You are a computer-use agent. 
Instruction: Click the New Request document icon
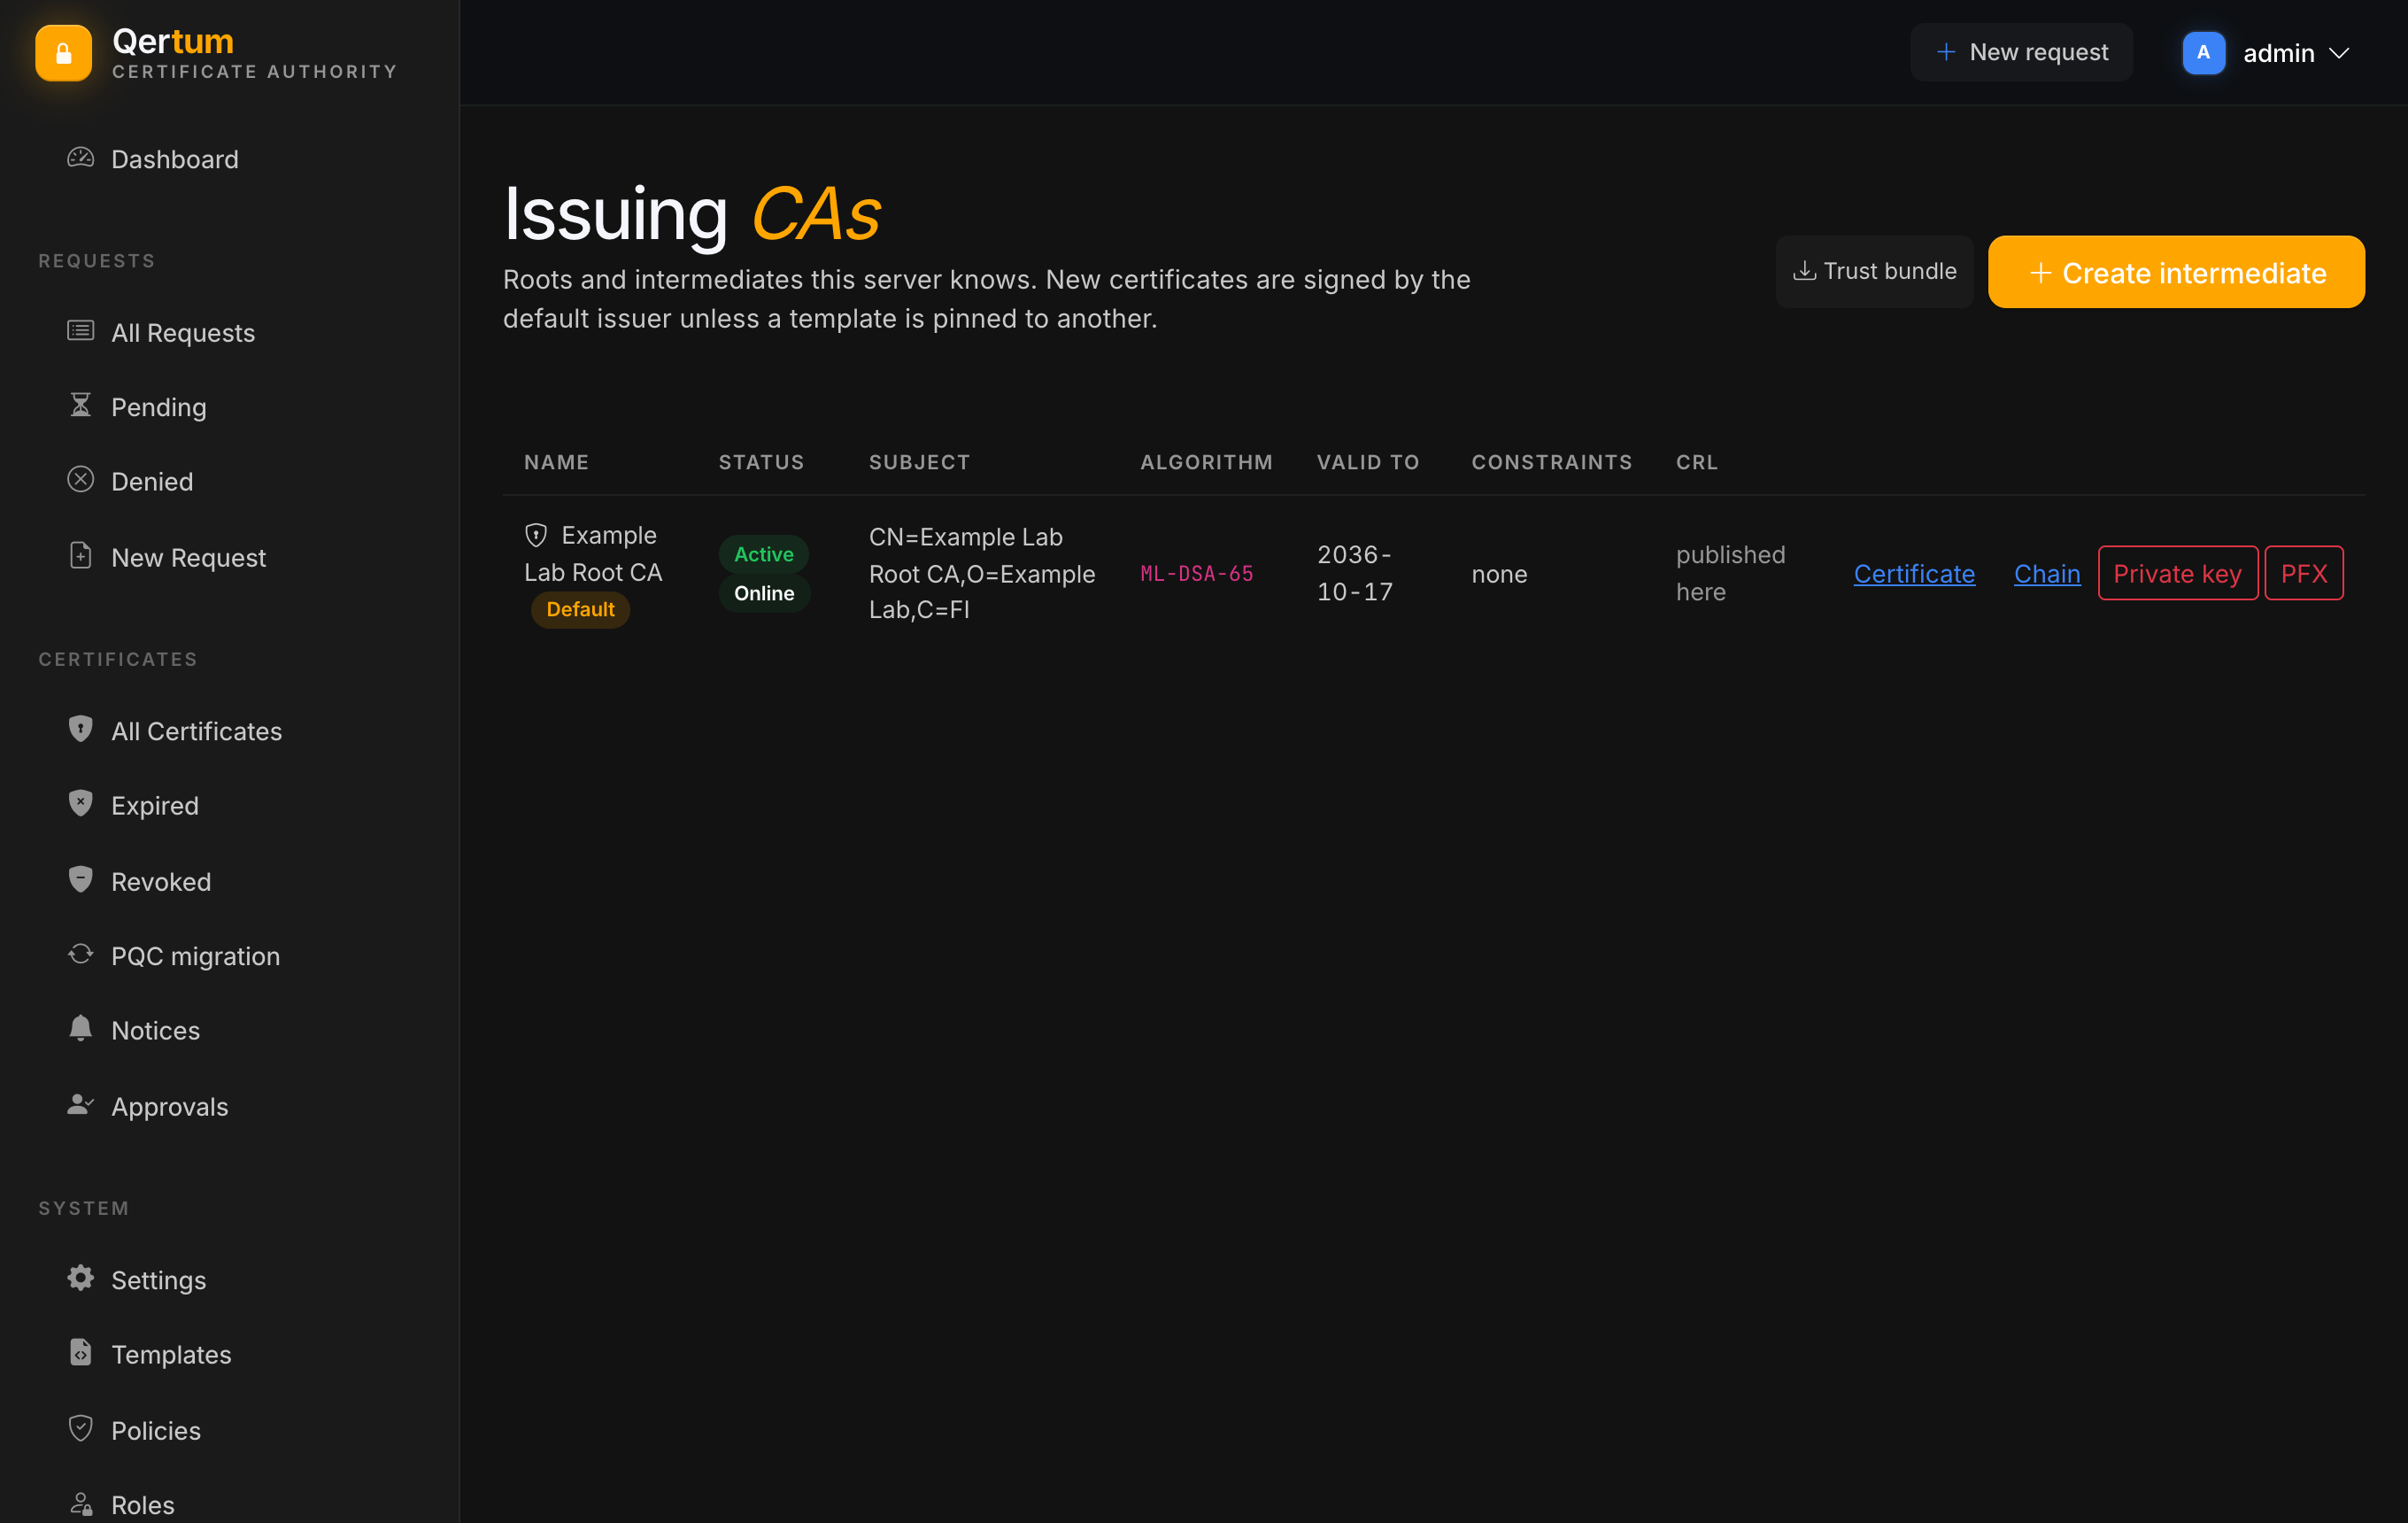tap(80, 556)
